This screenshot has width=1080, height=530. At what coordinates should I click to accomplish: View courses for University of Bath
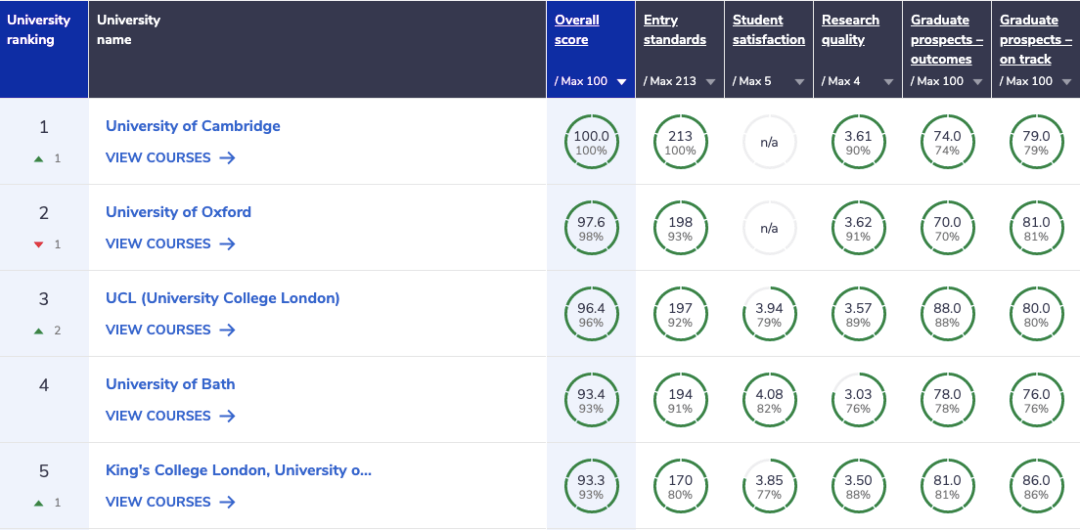tap(170, 416)
